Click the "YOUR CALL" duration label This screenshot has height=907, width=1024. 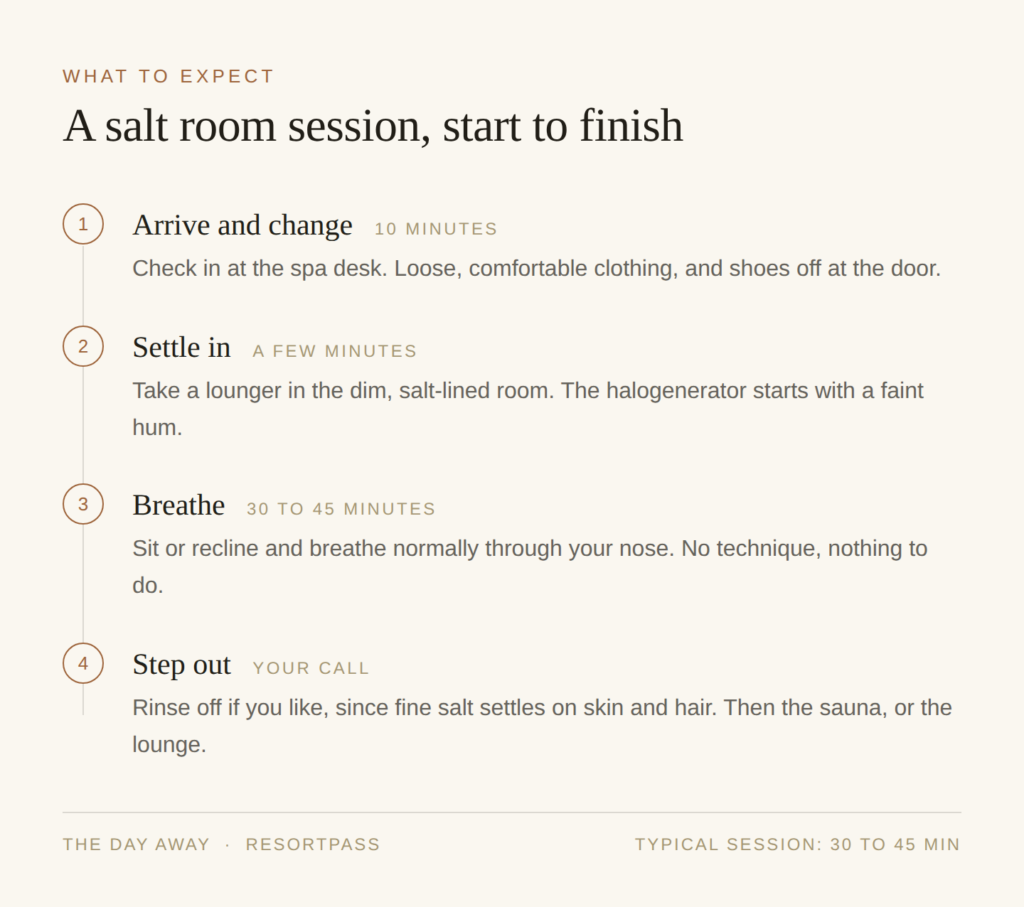tap(311, 669)
